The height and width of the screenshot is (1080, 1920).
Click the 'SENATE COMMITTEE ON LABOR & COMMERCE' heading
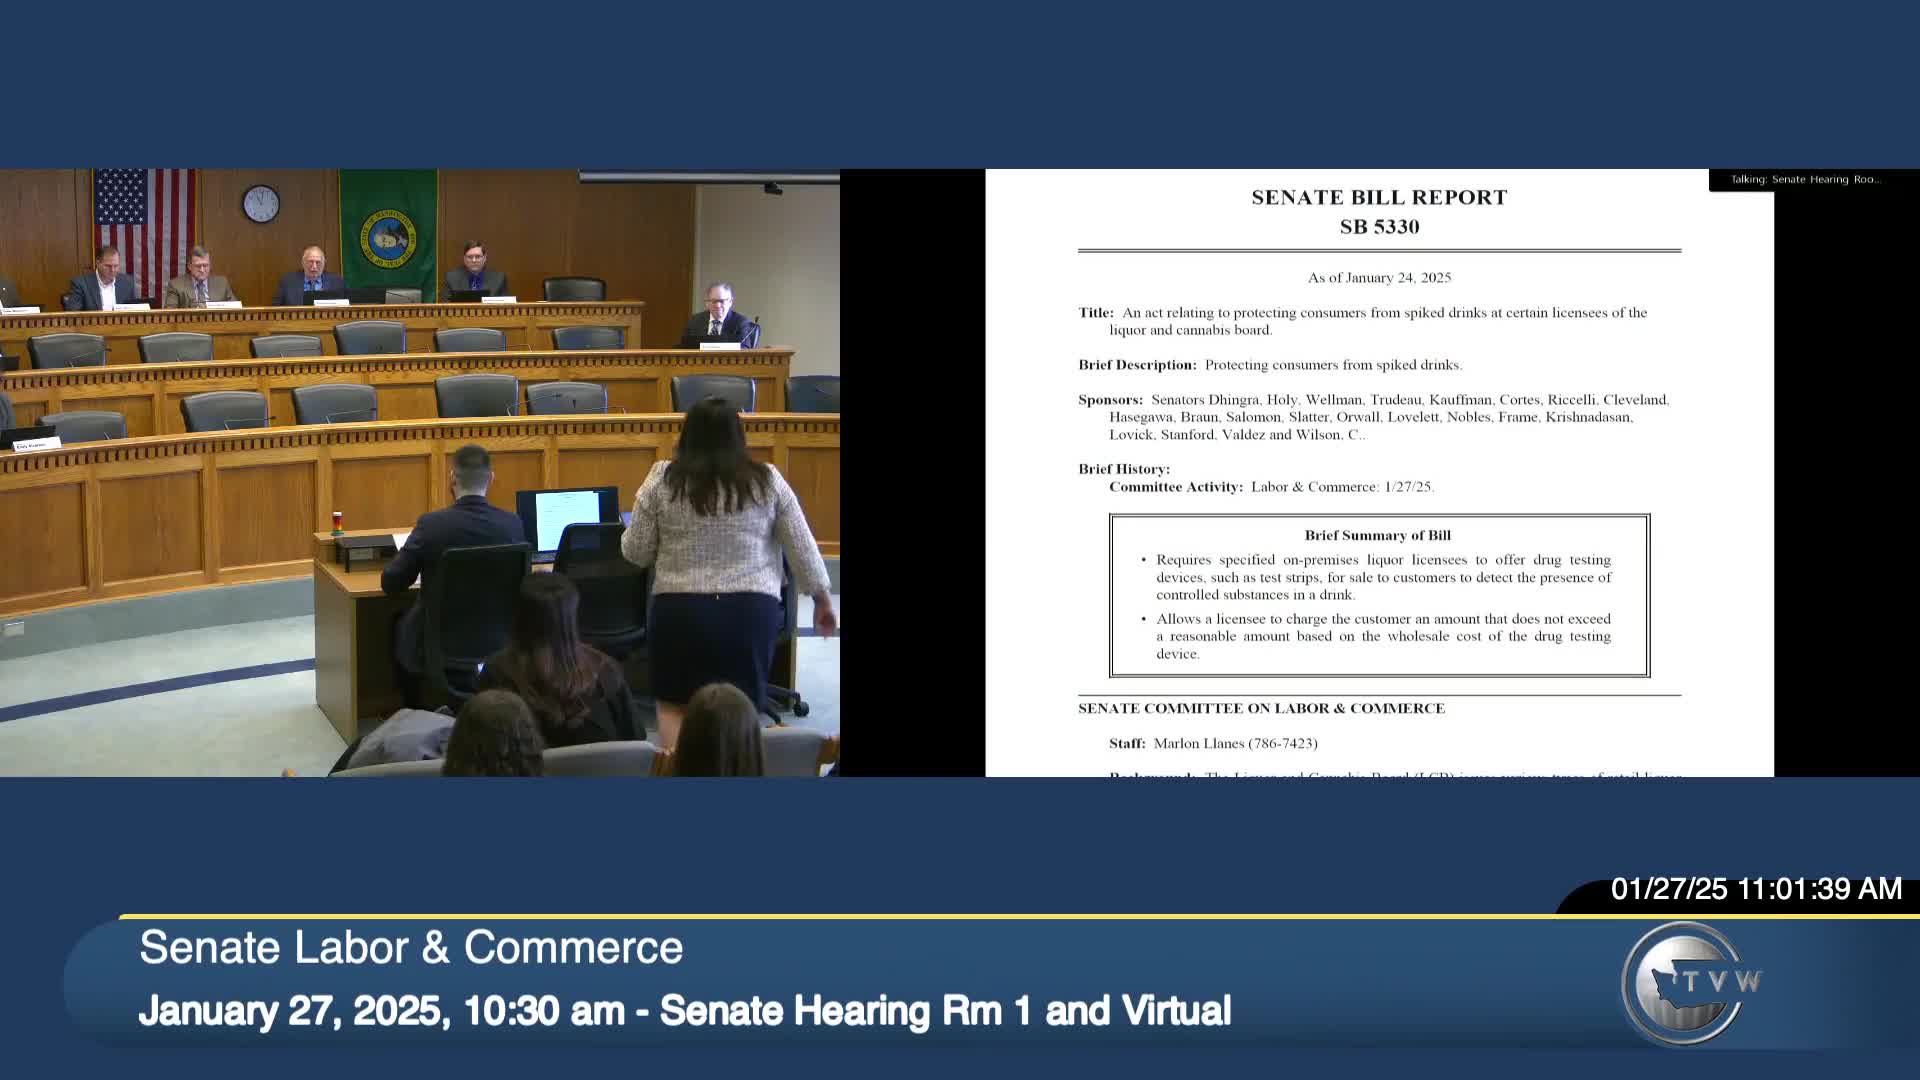click(x=1261, y=709)
